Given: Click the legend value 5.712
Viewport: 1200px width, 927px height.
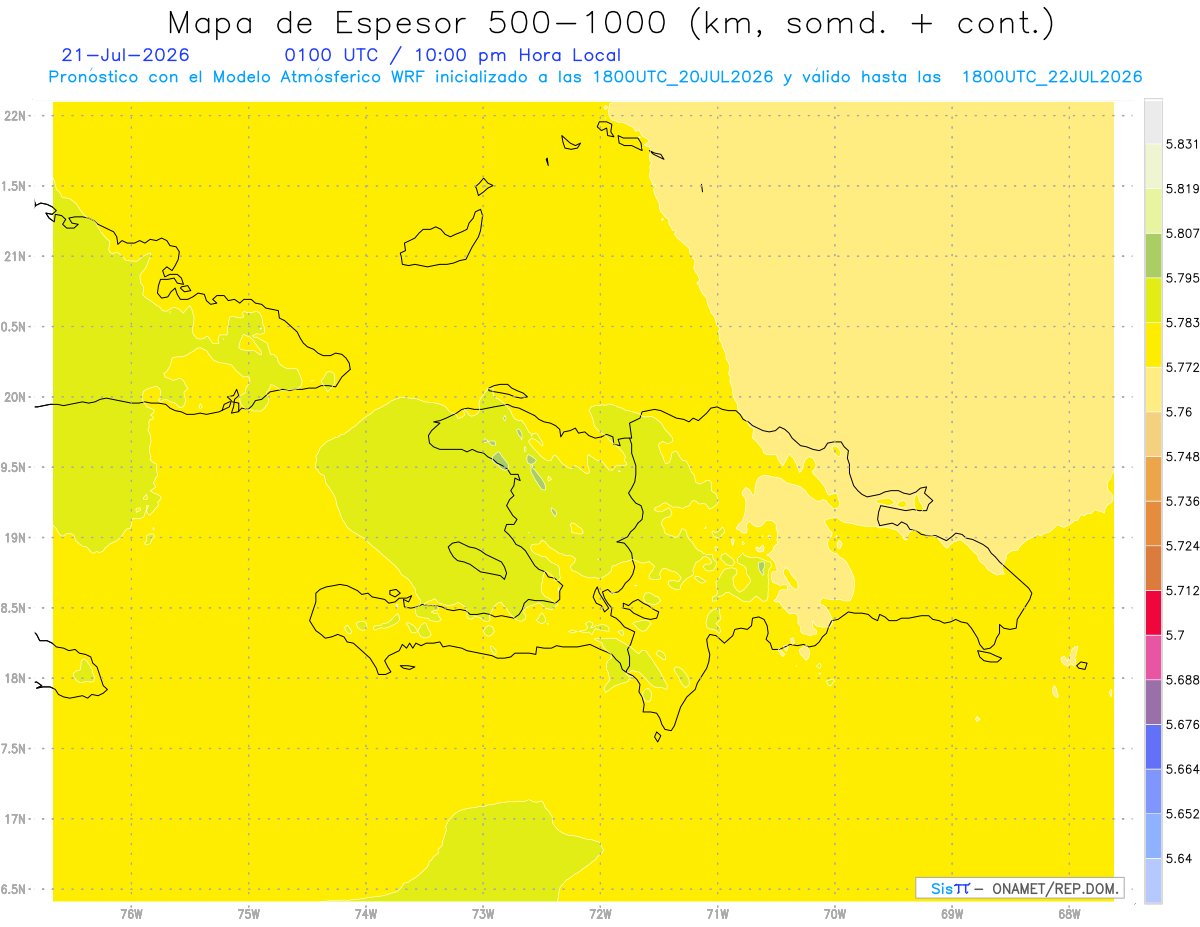Looking at the screenshot, I should click(1182, 590).
